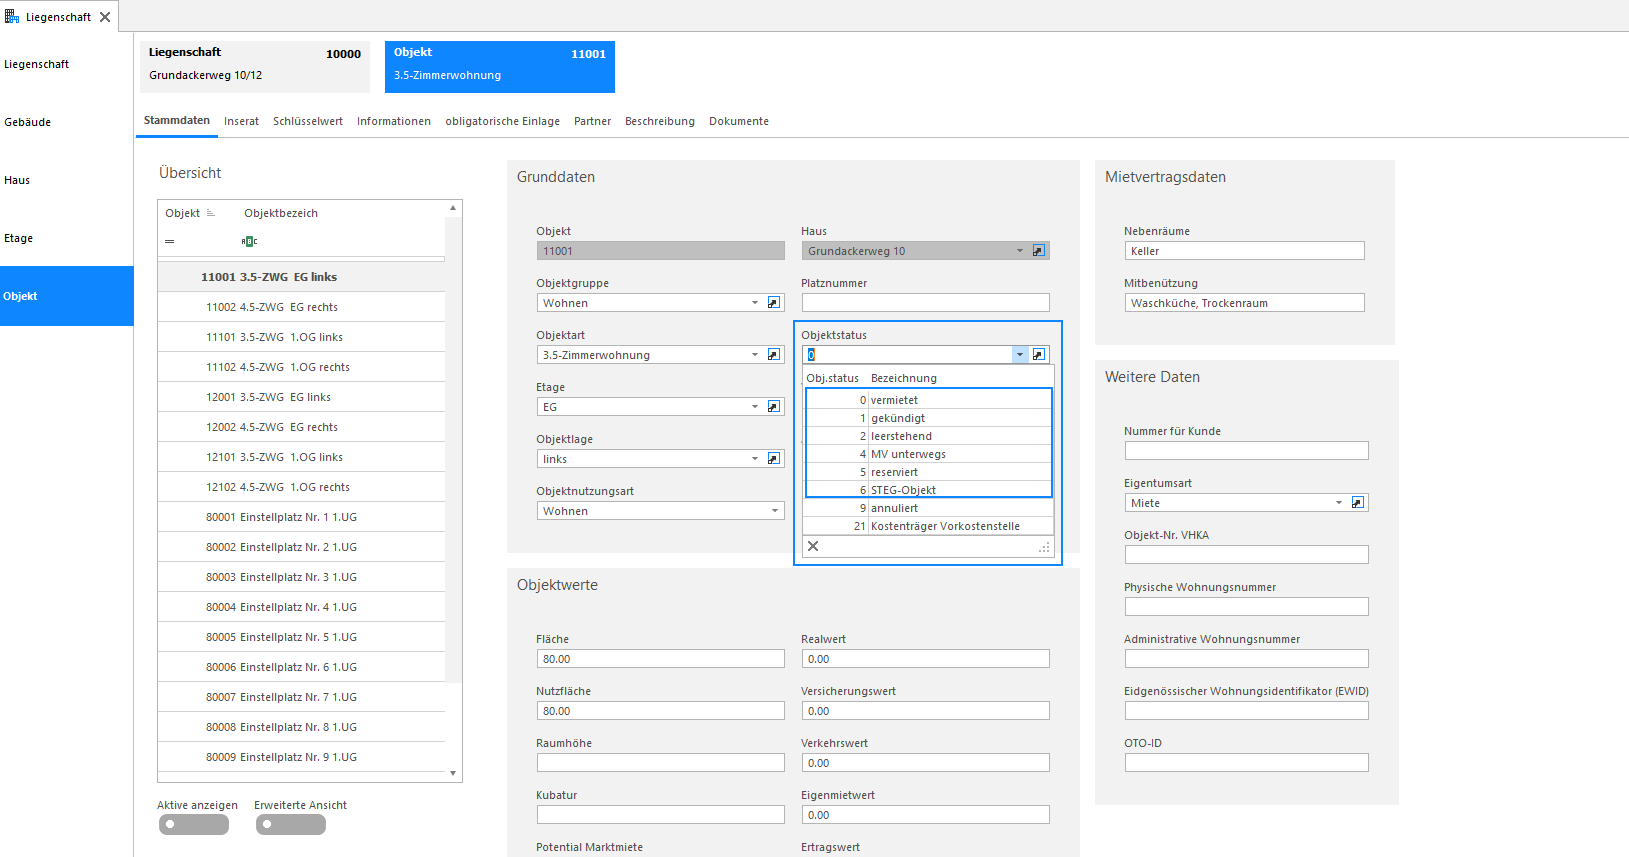The height and width of the screenshot is (857, 1629).
Task: Click the sort icon next to Objekt header
Action: click(210, 213)
